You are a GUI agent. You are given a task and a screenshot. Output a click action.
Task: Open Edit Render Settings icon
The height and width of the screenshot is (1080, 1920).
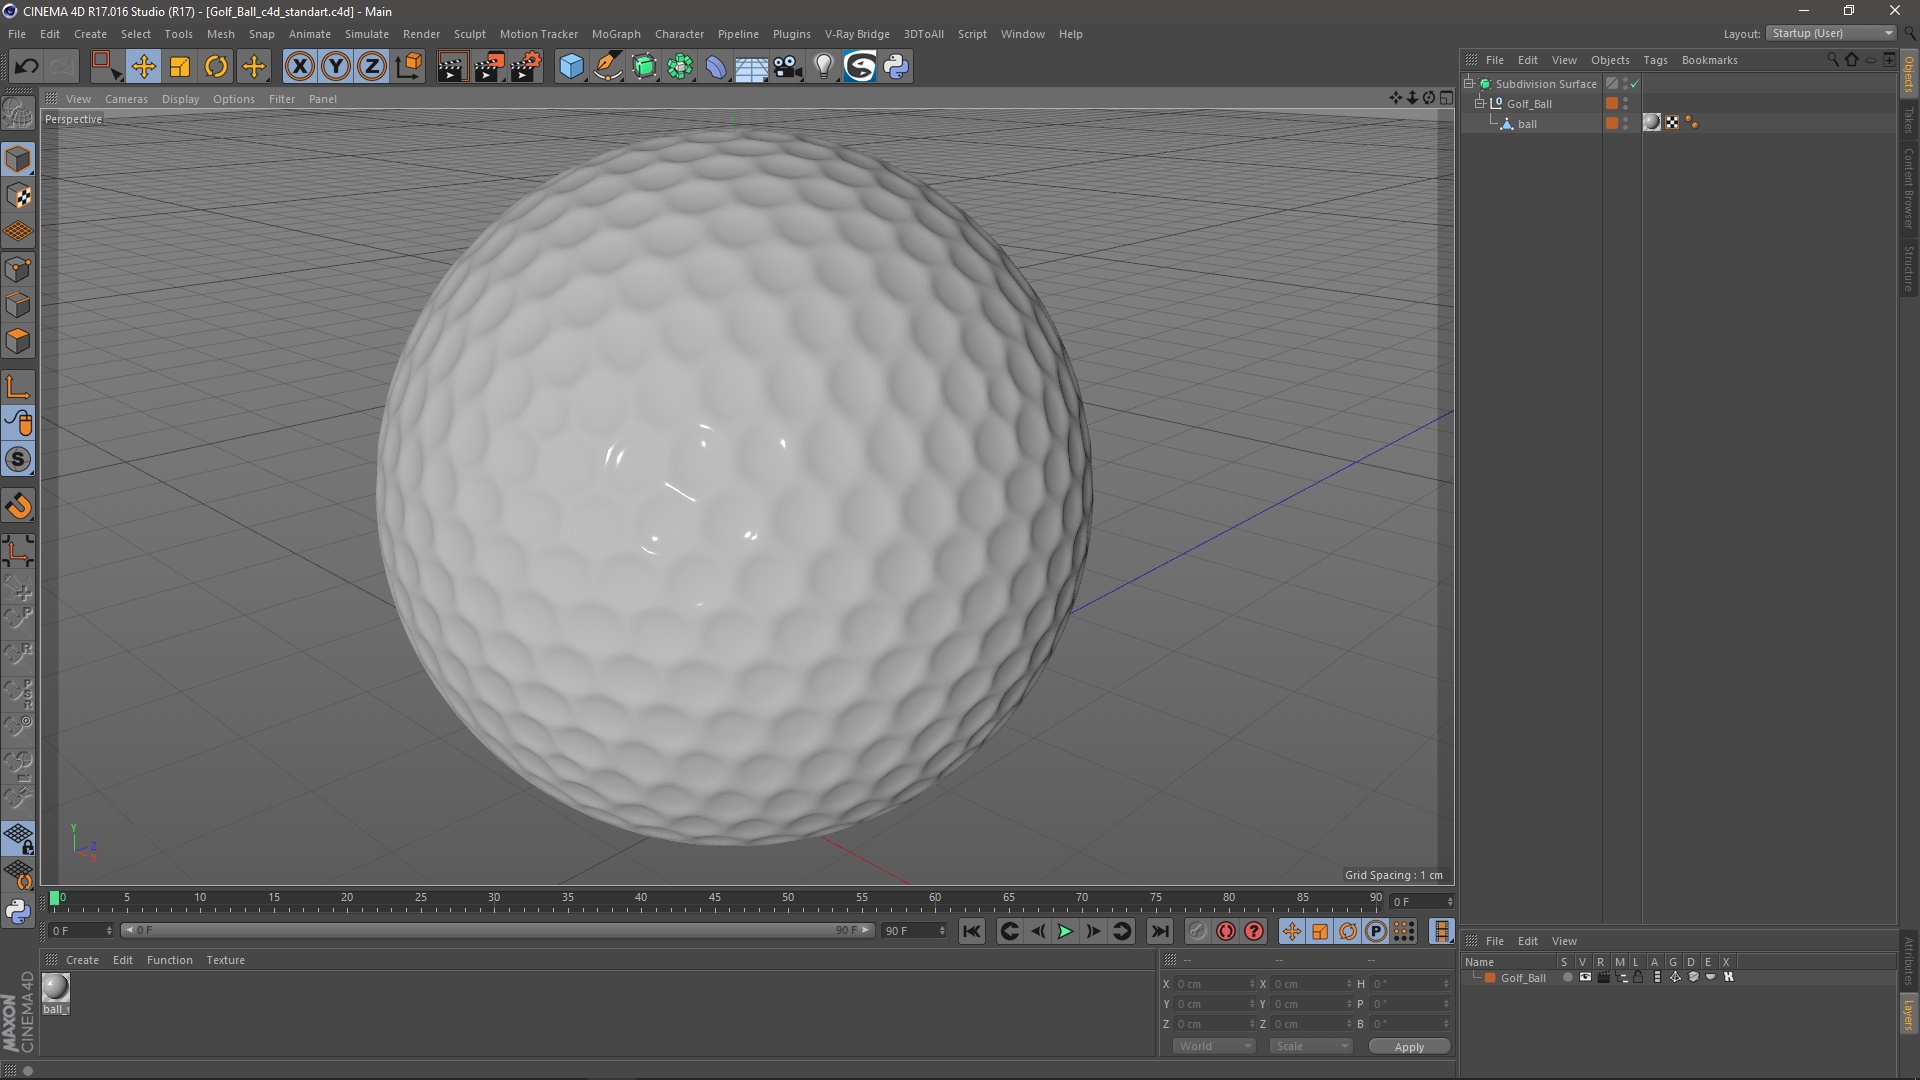pyautogui.click(x=526, y=67)
